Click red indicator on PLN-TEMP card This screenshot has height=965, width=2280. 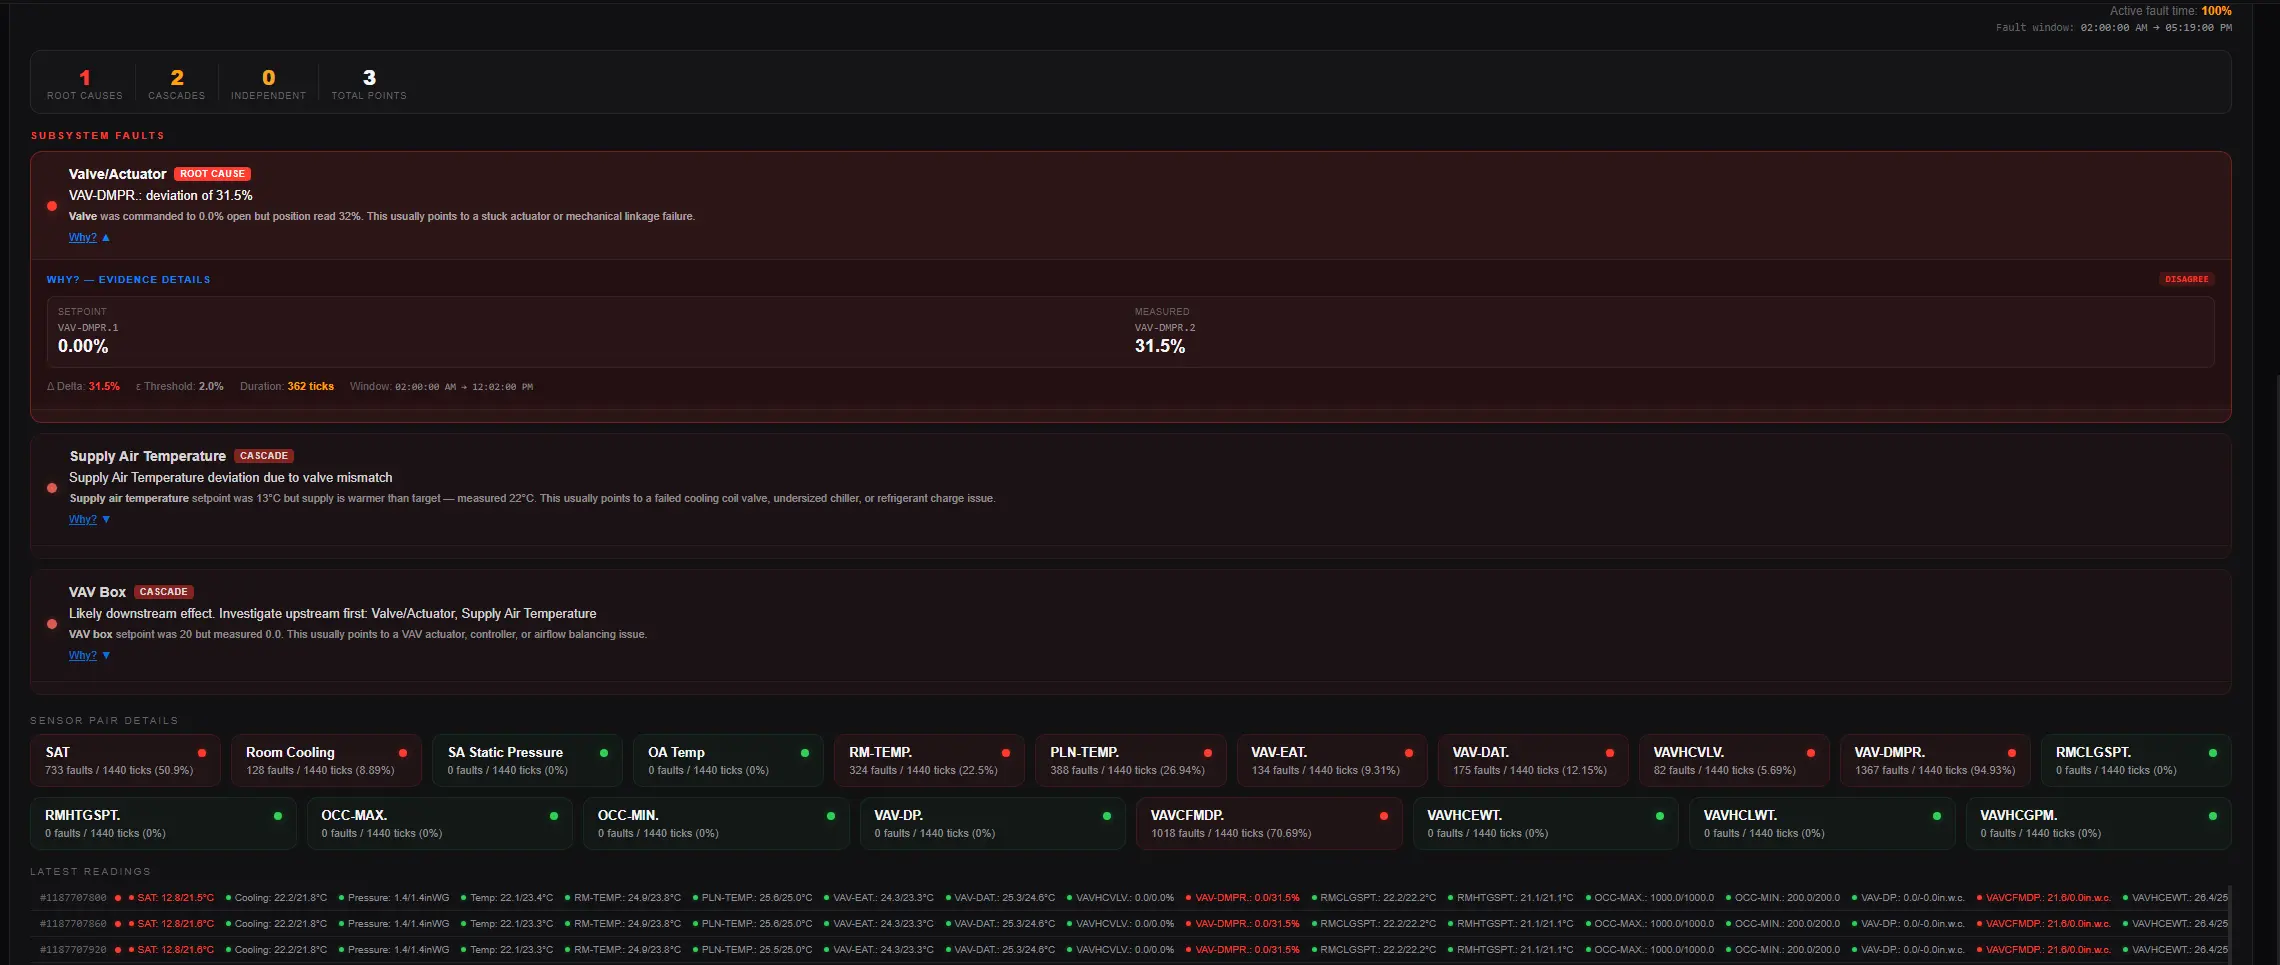1208,753
